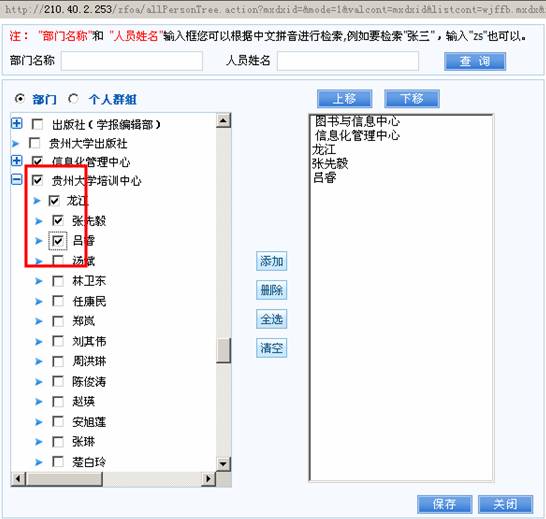Image resolution: width=546 pixels, height=519 pixels.
Task: Click the blue arrow icon beside 林卫东
Action: (x=39, y=281)
